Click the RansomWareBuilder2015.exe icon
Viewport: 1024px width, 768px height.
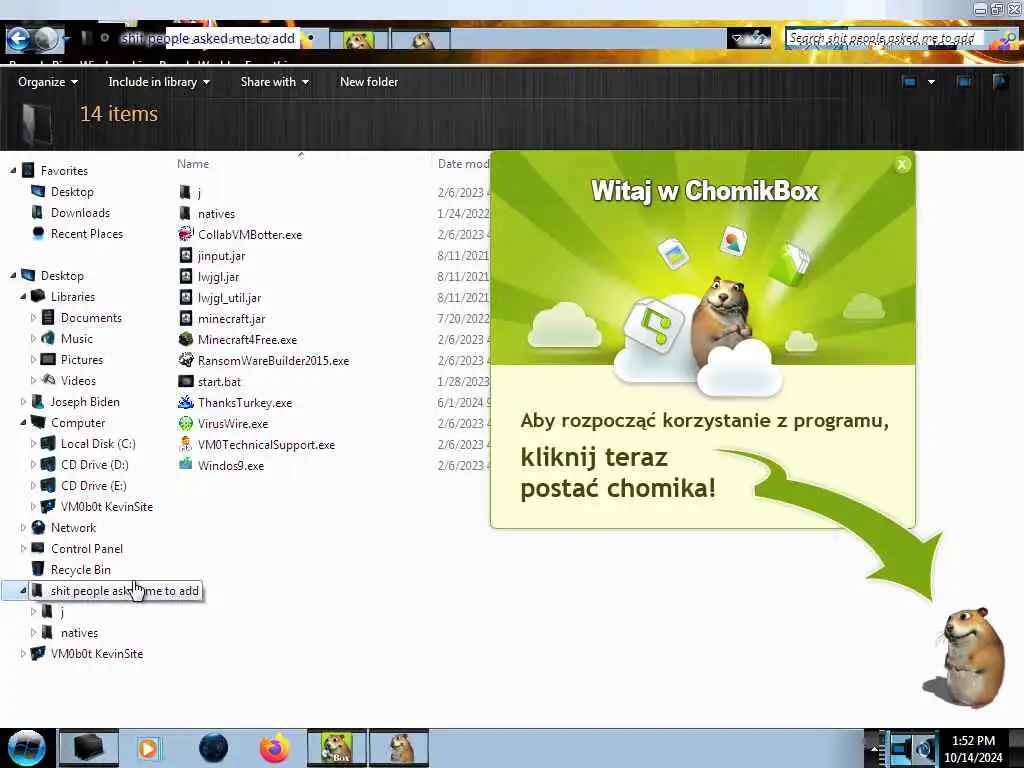[185, 360]
